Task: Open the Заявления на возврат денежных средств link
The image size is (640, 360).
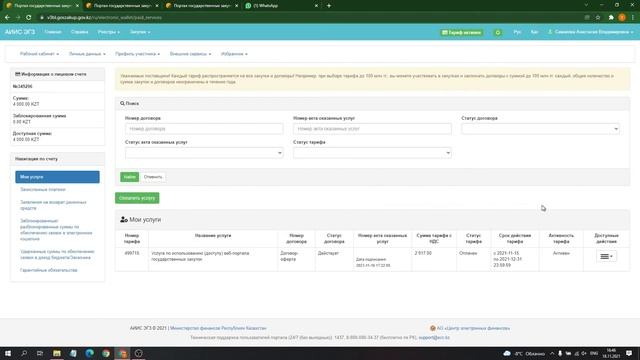Action: 53,205
